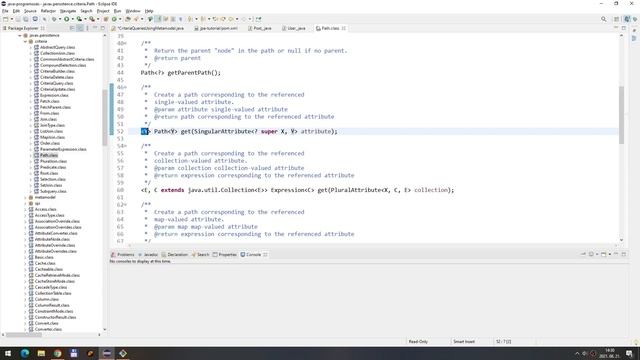Click the green Run launch button
This screenshot has height=360, width=640.
coord(67,19)
